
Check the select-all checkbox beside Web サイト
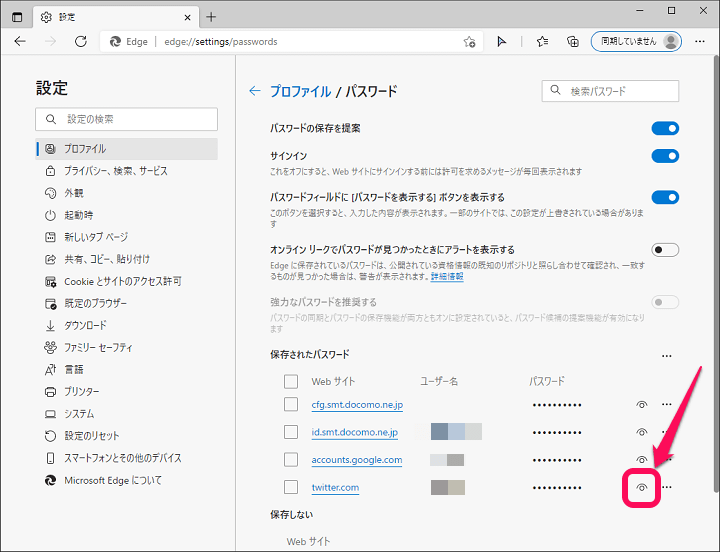[x=291, y=381]
